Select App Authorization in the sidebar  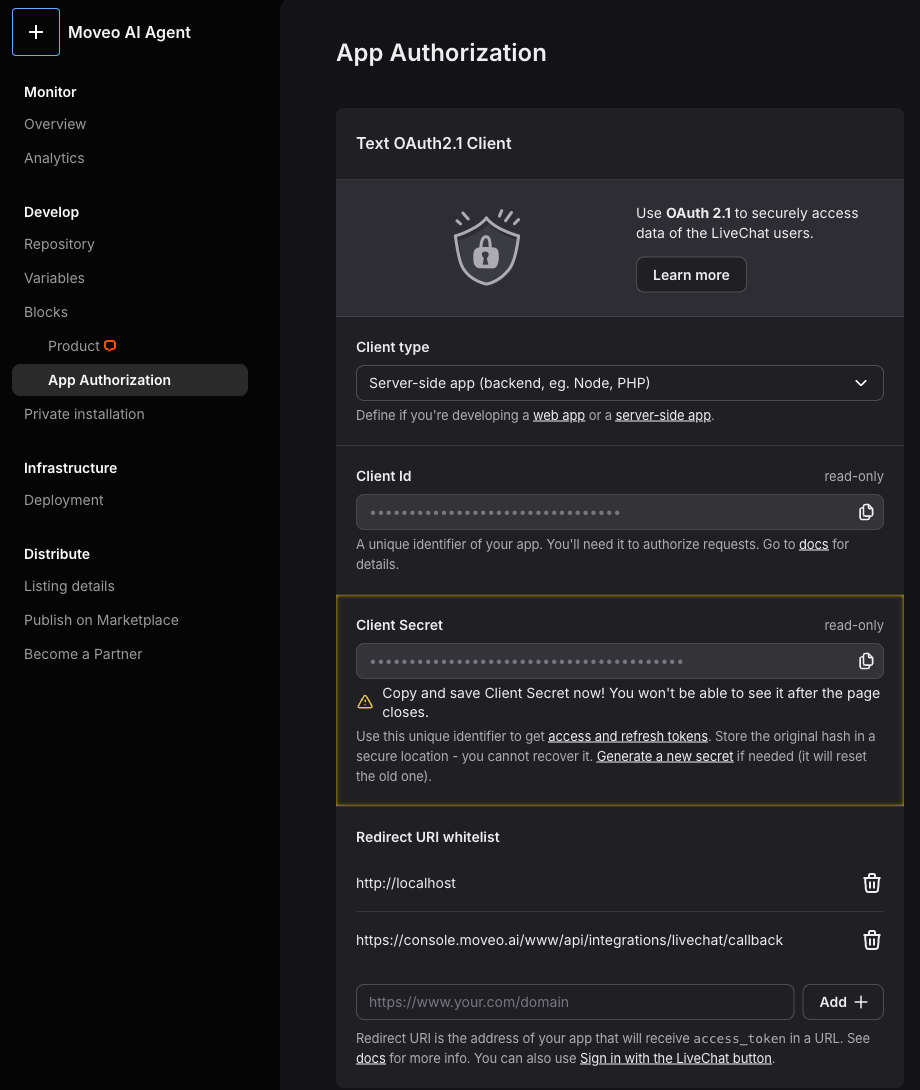[130, 380]
